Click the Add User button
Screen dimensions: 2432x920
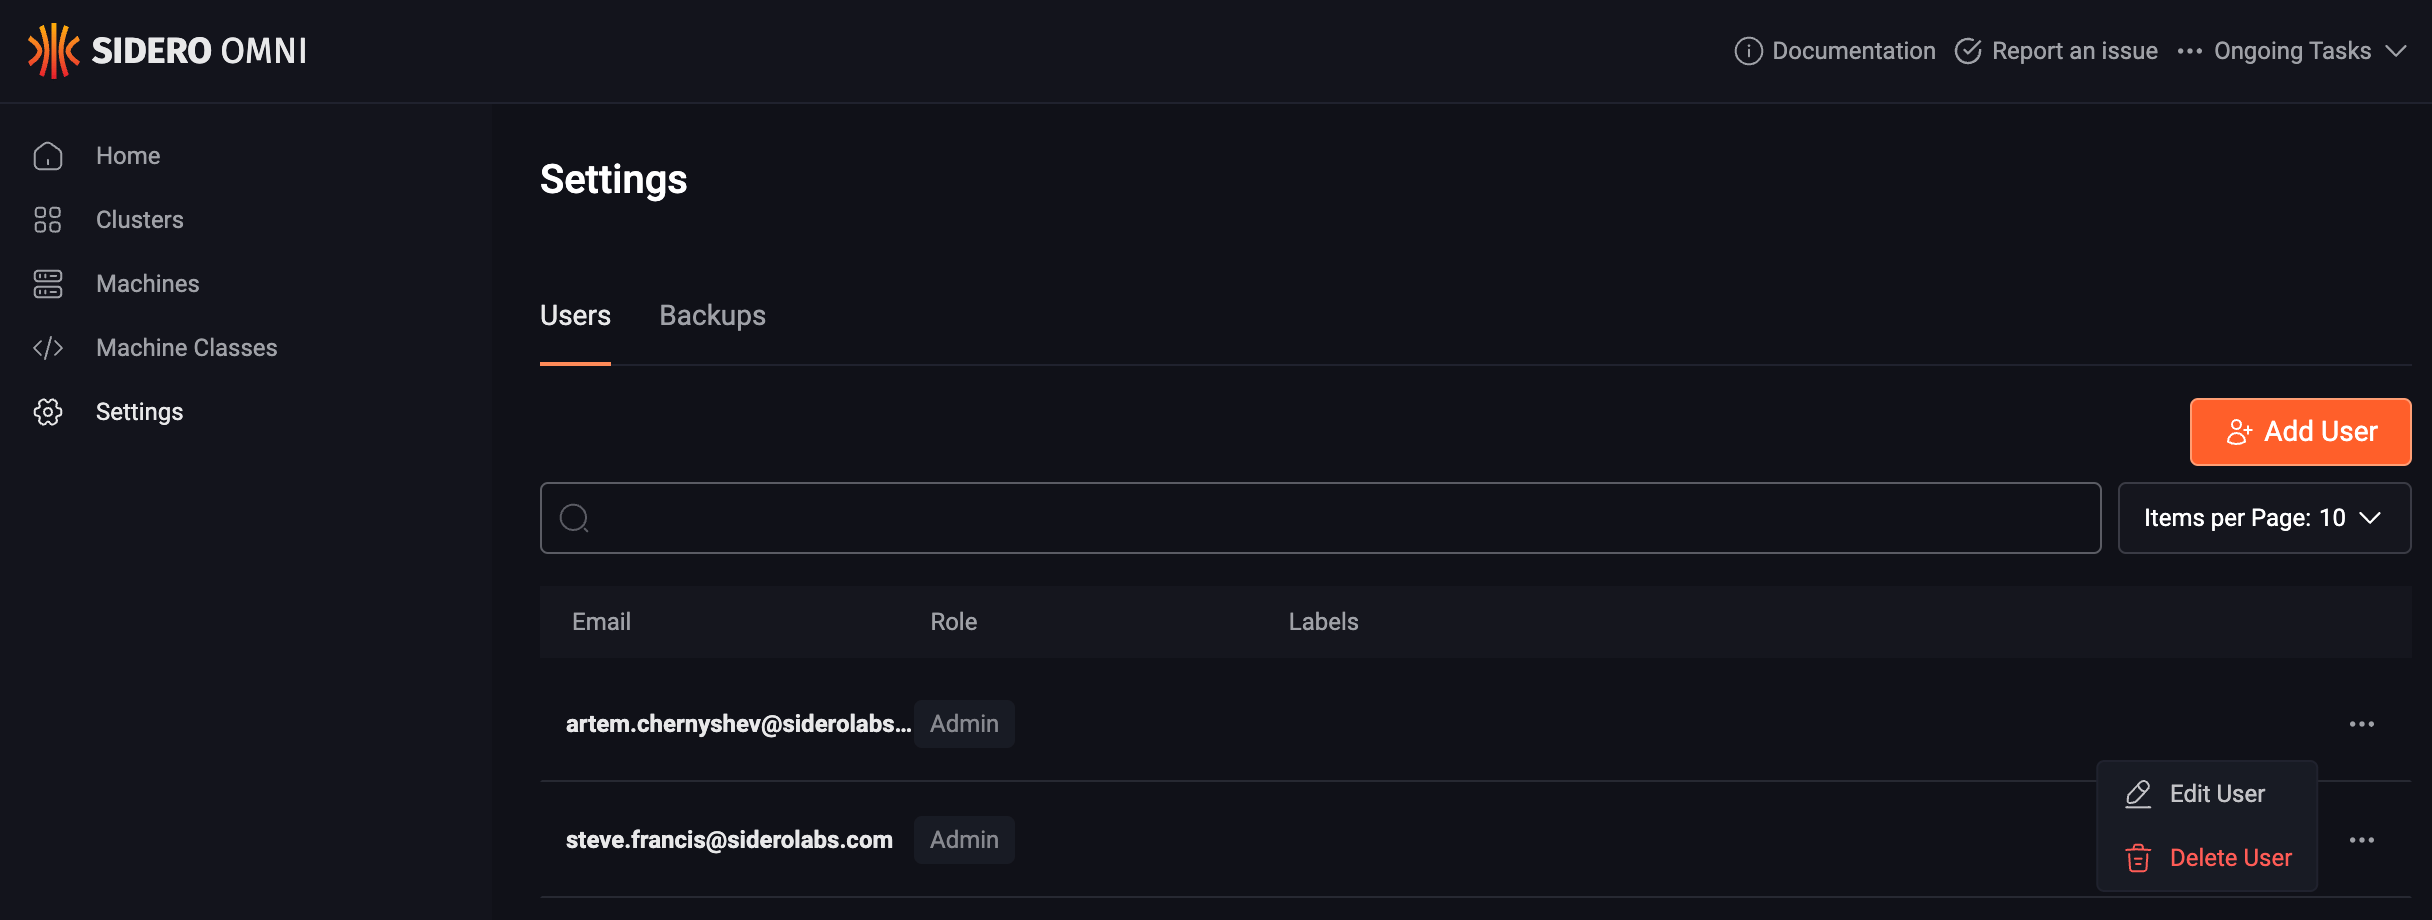[x=2300, y=432]
